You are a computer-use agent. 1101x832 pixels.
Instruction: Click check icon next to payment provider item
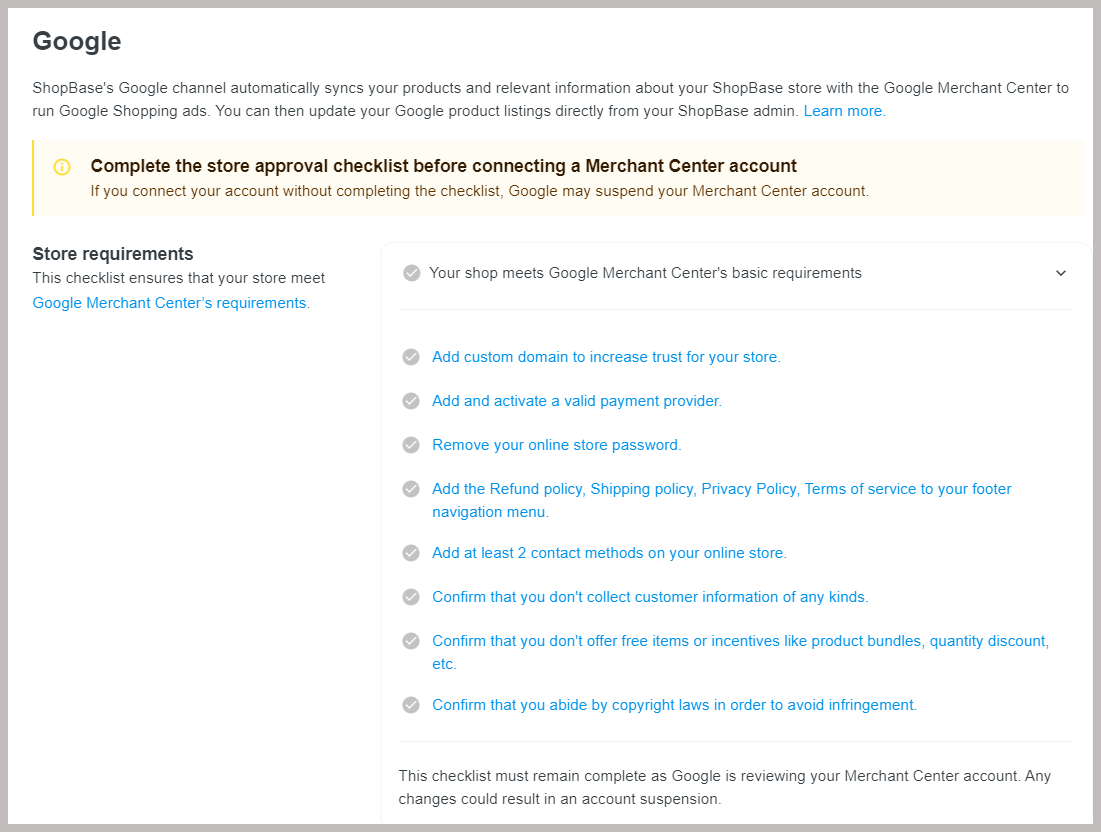(411, 401)
